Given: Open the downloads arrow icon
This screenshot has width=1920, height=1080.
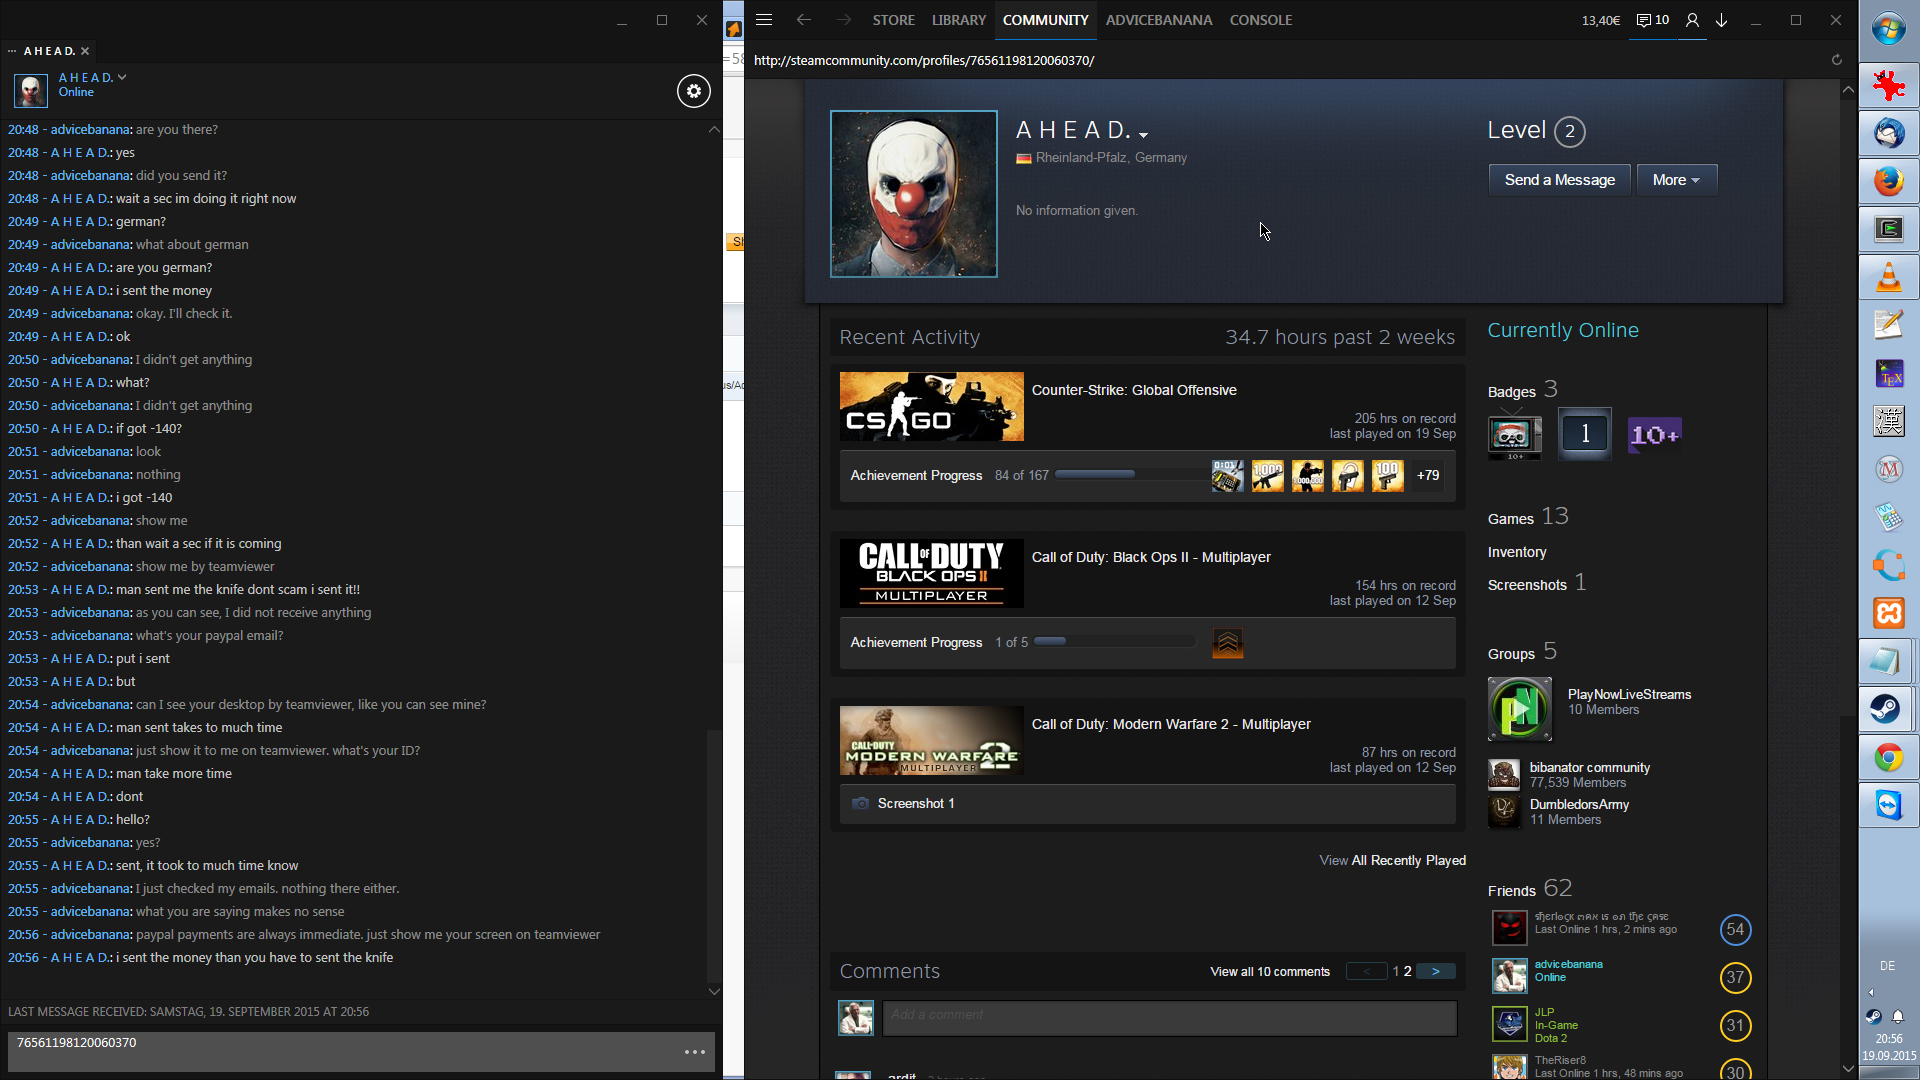Looking at the screenshot, I should coord(1722,20).
